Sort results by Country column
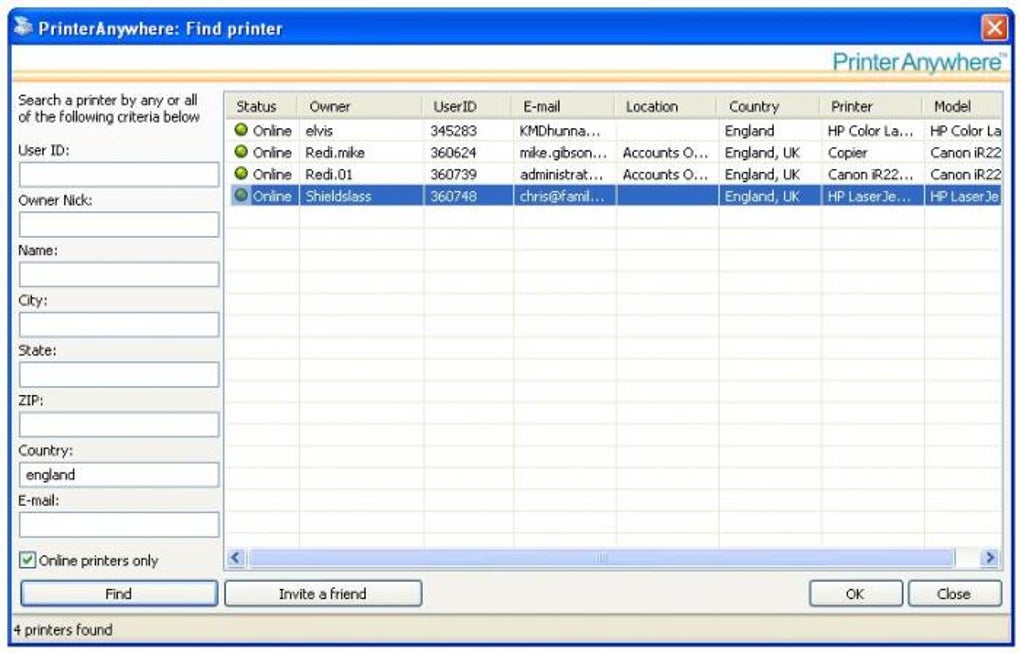 tap(768, 106)
